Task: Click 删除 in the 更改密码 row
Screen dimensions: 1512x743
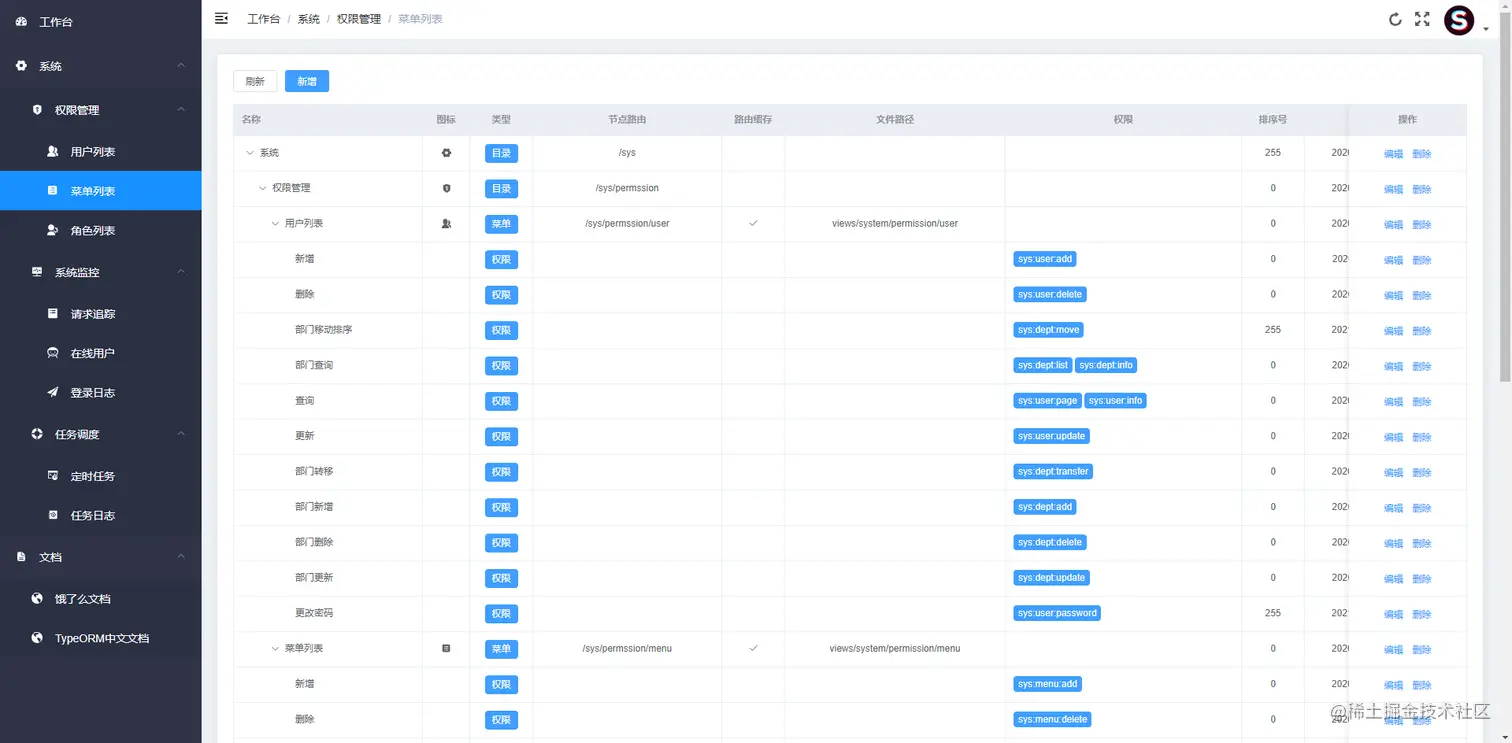Action: click(x=1421, y=614)
